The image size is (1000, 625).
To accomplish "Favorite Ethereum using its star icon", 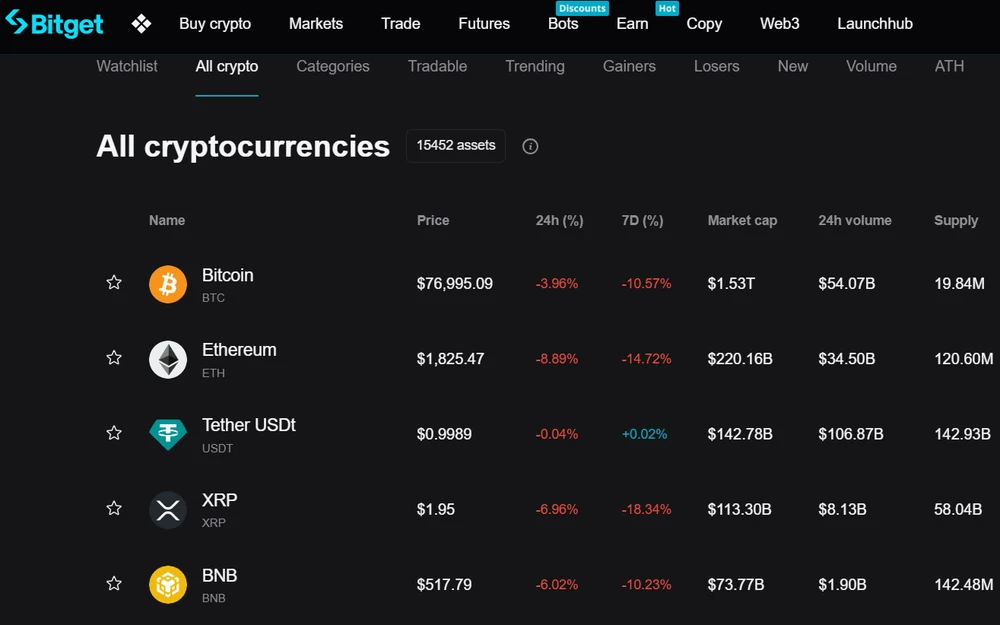I will coord(113,358).
